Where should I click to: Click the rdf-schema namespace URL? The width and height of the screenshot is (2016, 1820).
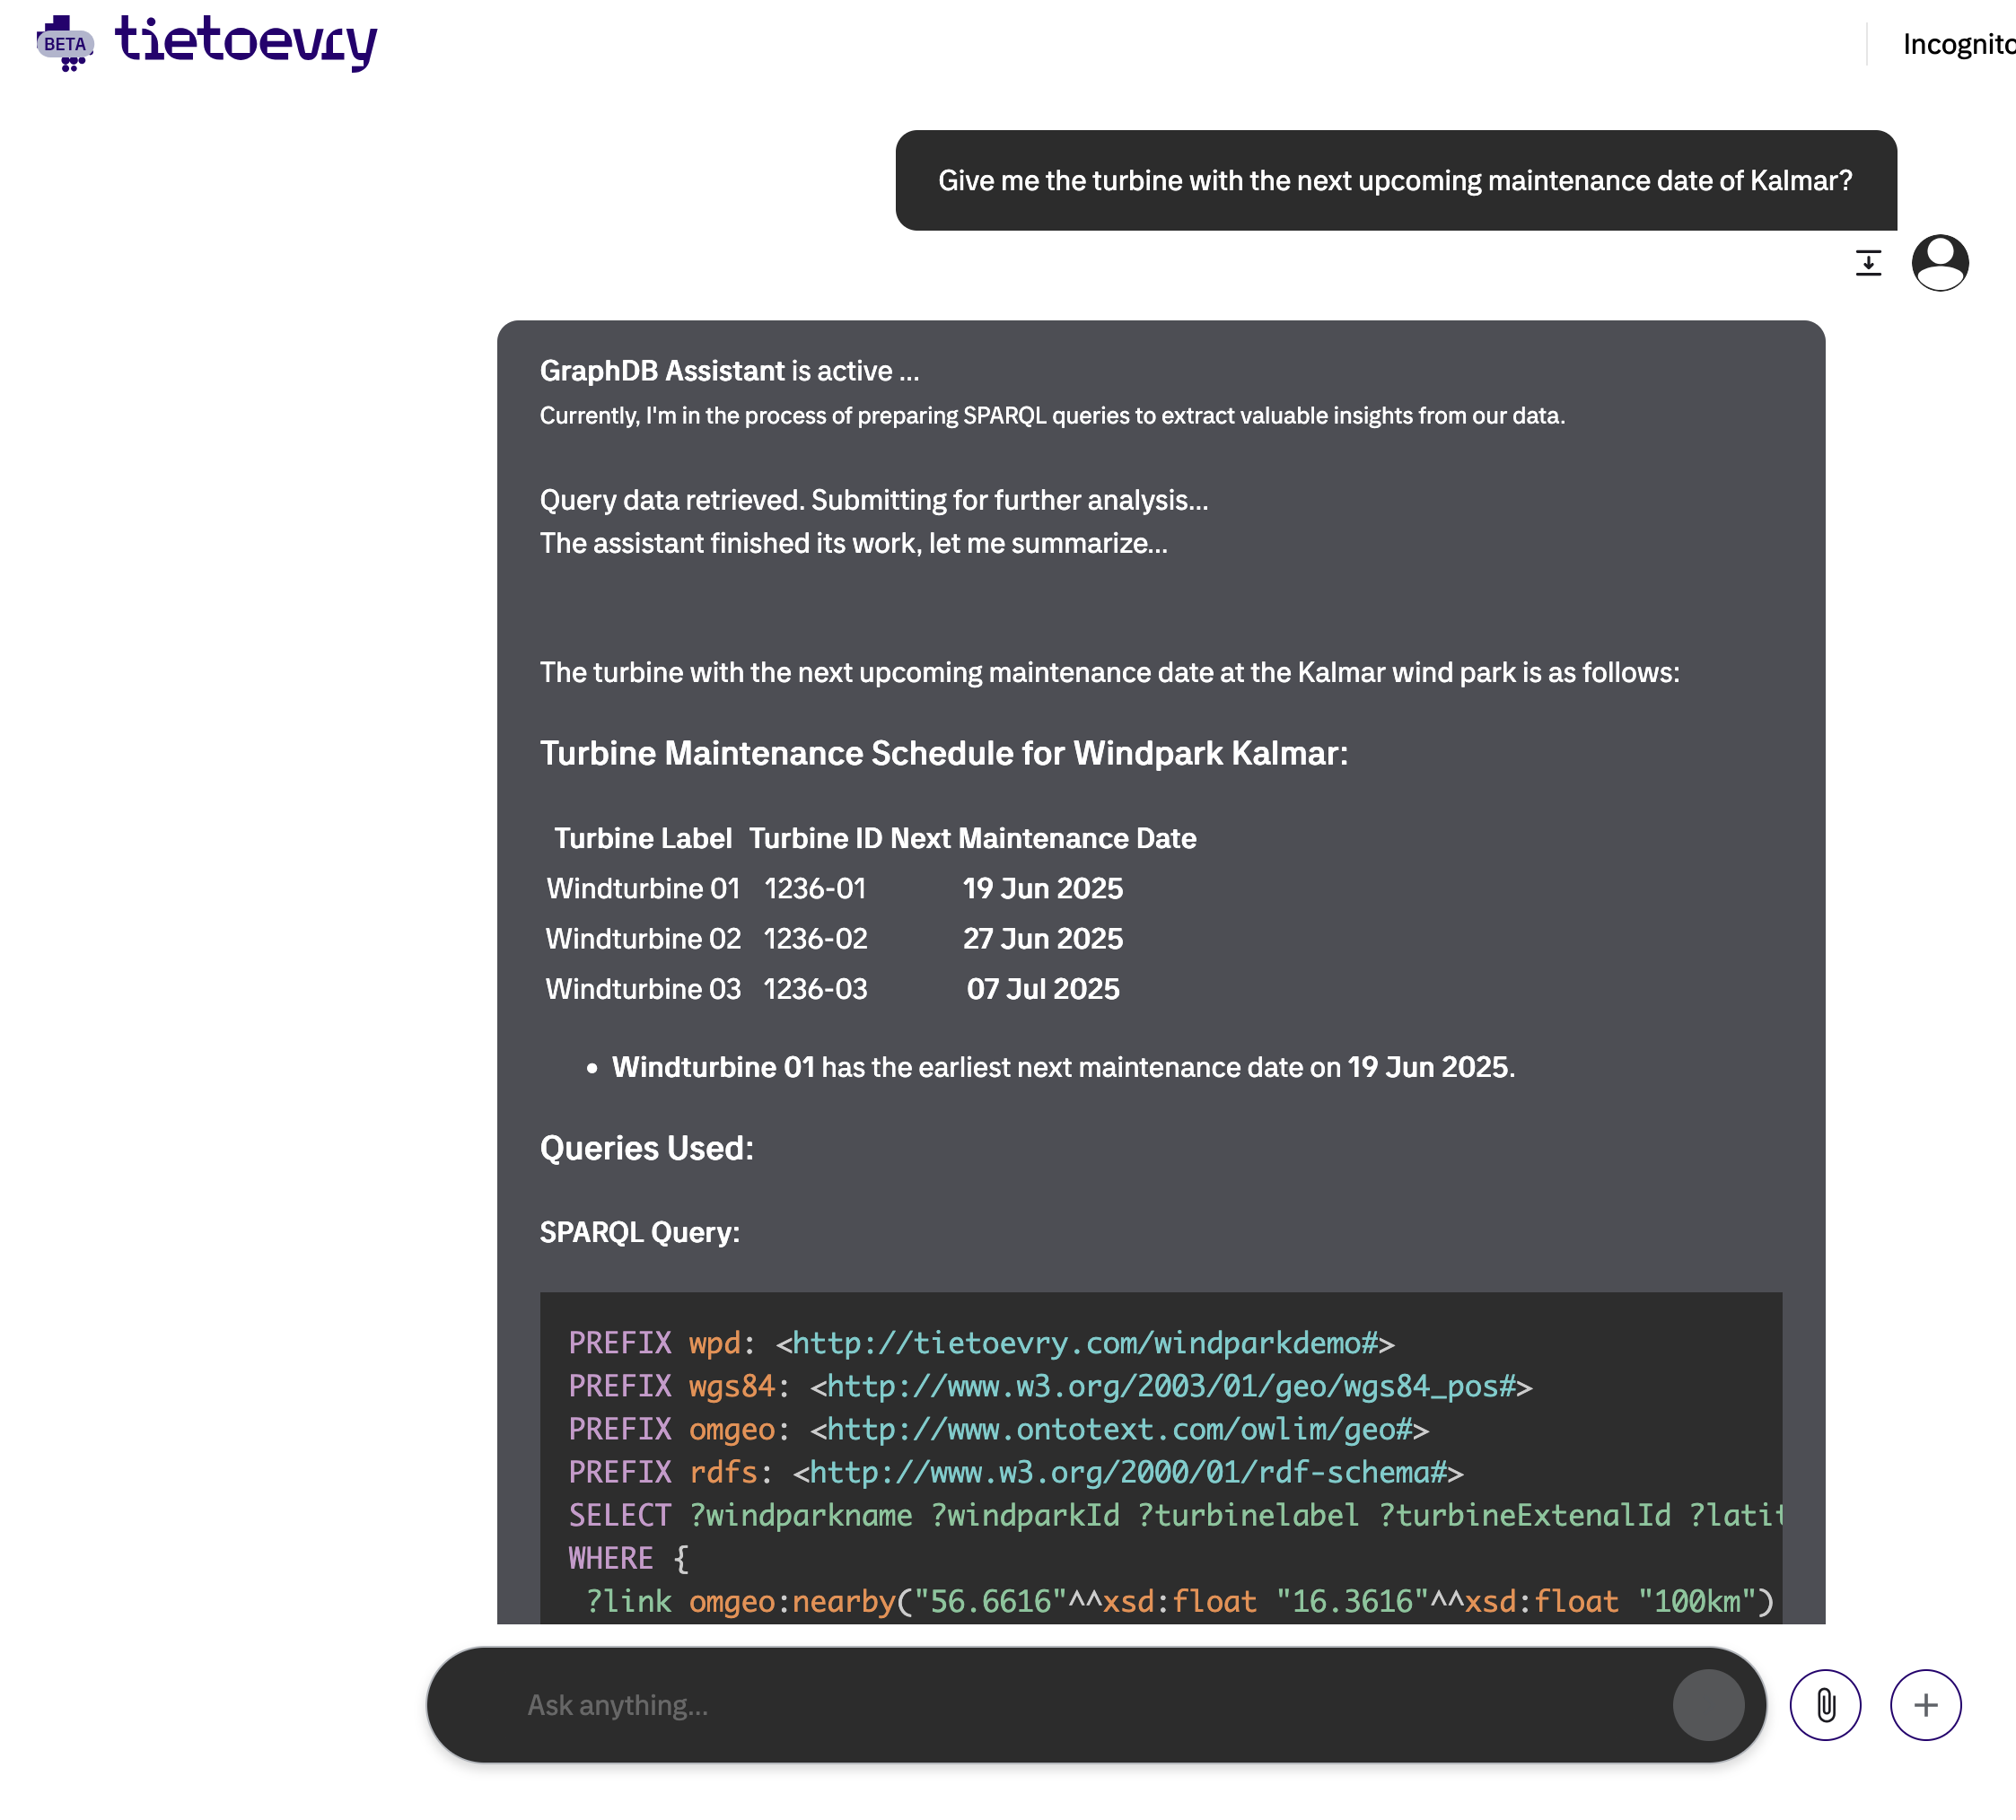pyautogui.click(x=1128, y=1472)
